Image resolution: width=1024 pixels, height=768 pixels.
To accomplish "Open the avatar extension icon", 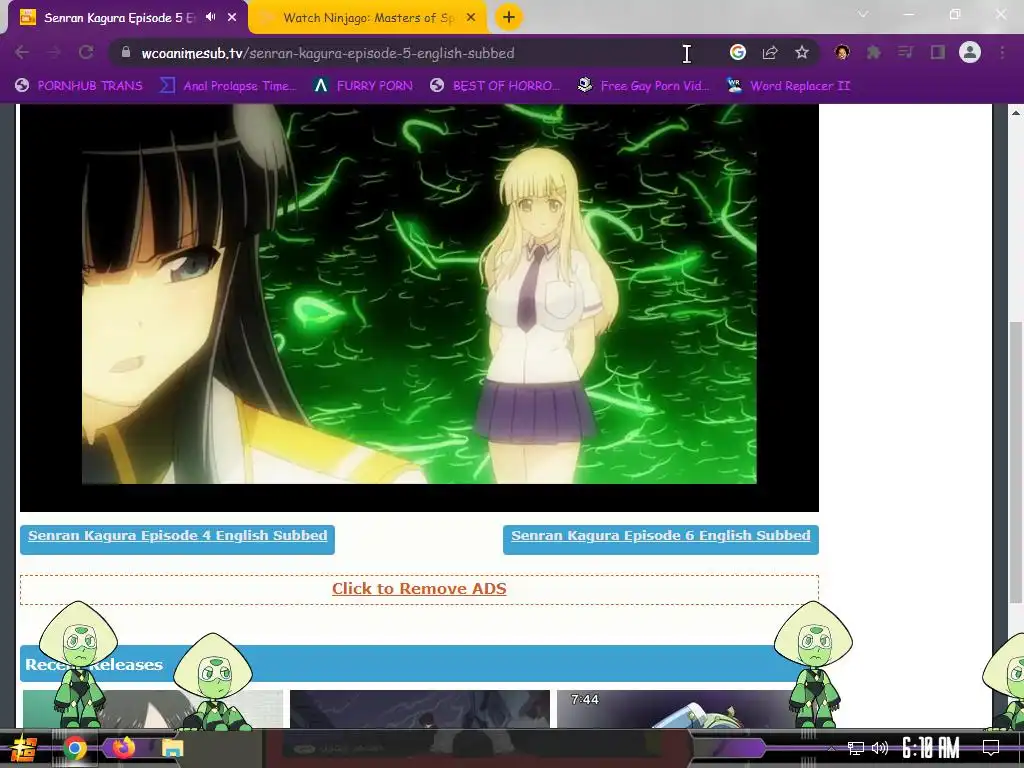I will [842, 52].
